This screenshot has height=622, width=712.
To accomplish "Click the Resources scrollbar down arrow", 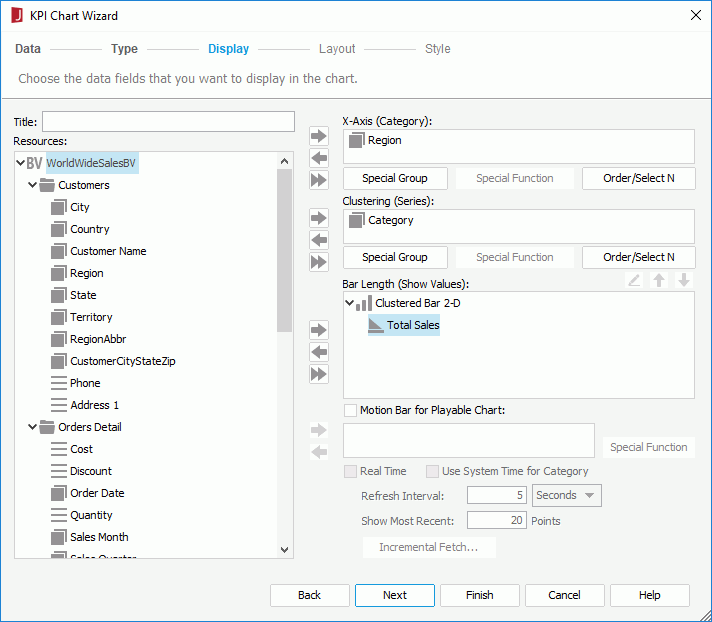I will 285,550.
